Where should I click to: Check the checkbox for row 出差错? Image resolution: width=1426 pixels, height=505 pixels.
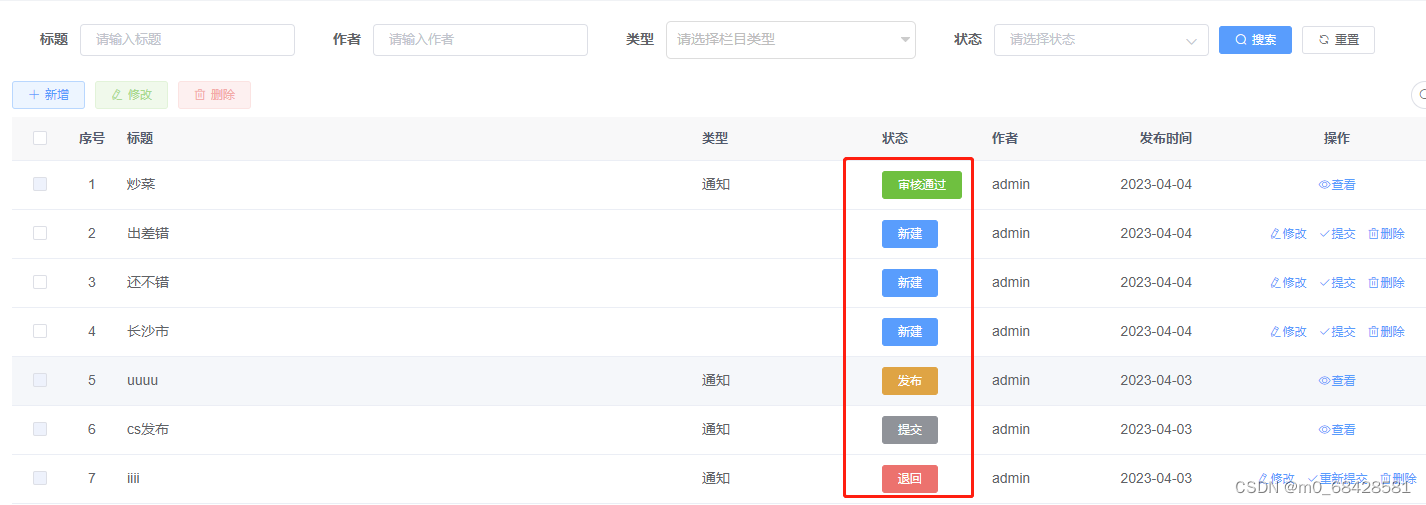click(40, 233)
